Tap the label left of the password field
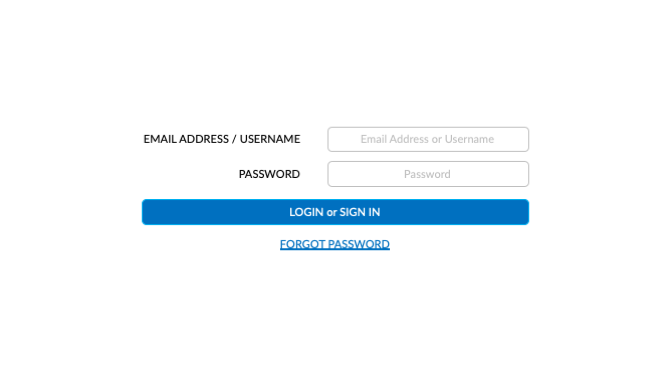Viewport: 670px width, 377px height. coord(269,174)
